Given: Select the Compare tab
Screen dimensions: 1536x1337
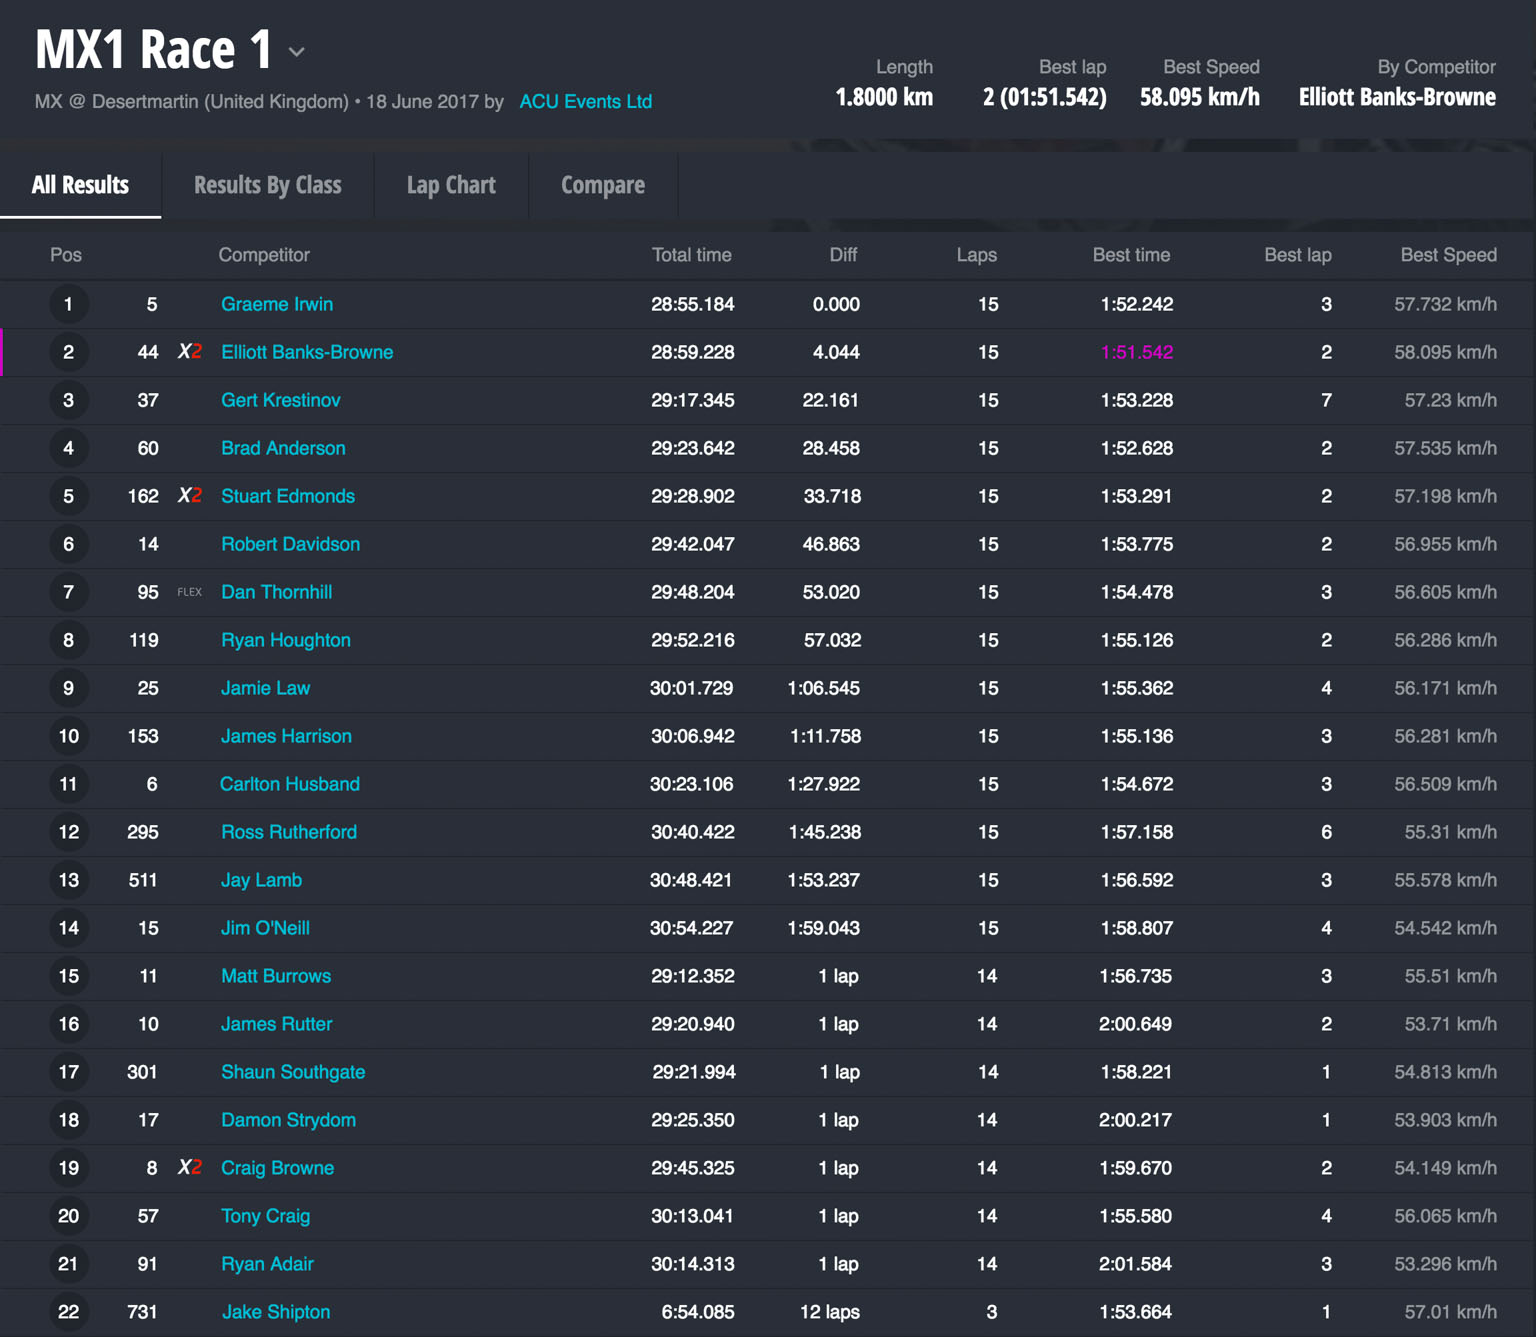Looking at the screenshot, I should [x=602, y=185].
